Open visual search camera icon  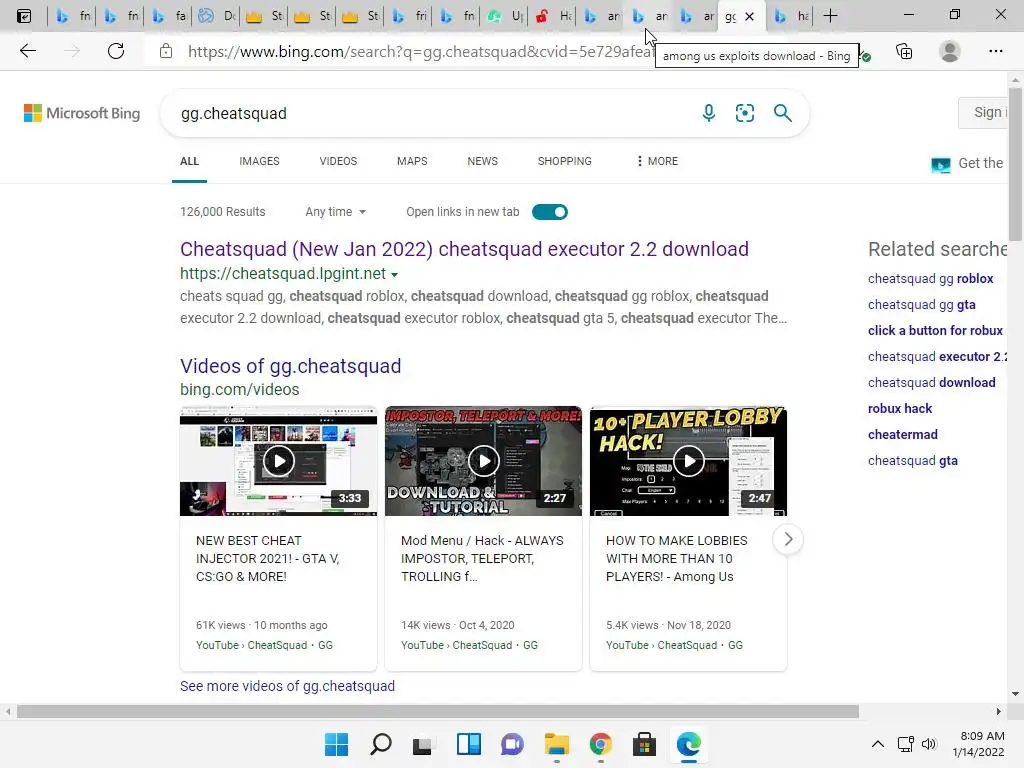[x=744, y=113]
